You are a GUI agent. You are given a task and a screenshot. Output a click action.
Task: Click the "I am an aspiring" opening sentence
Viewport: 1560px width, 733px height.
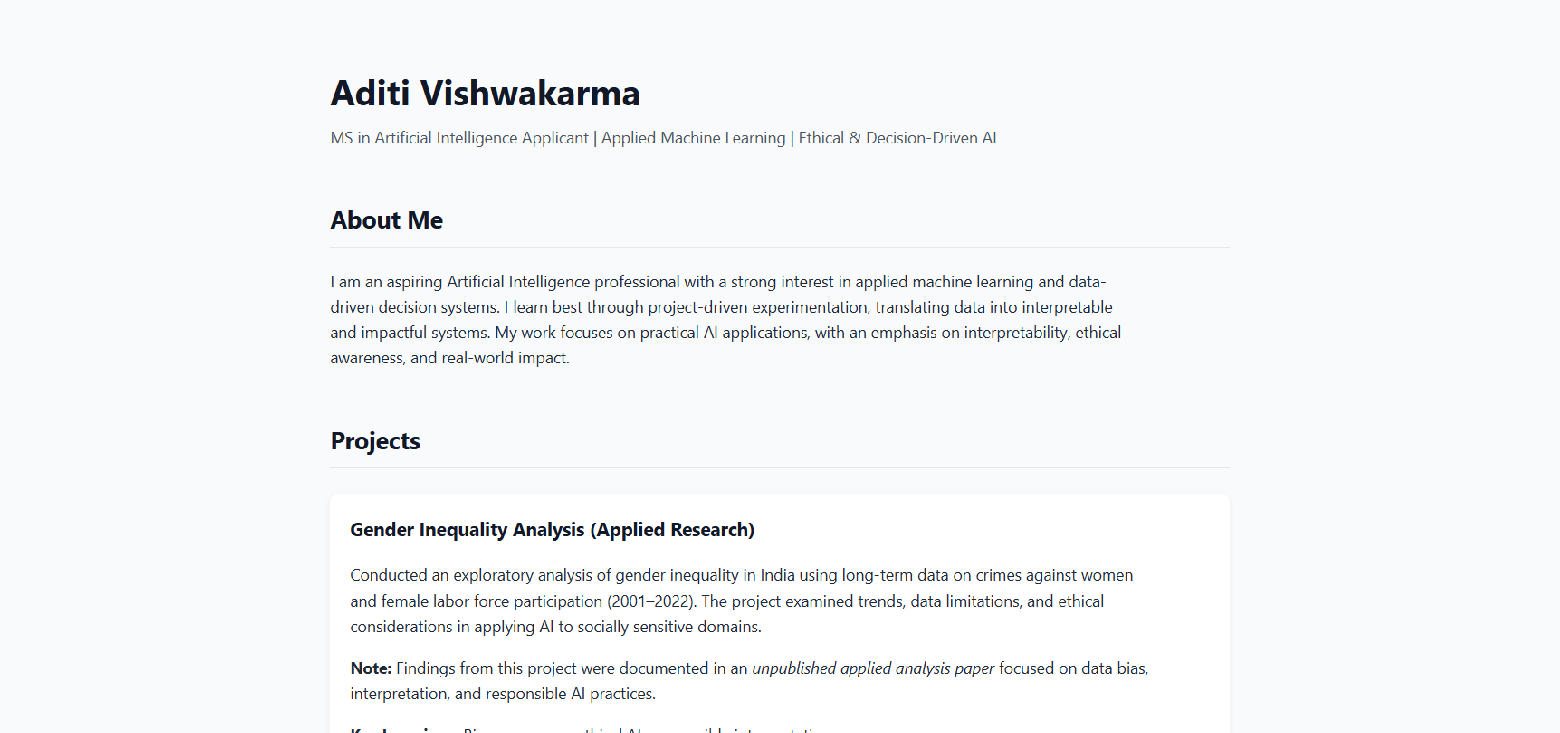coord(387,281)
